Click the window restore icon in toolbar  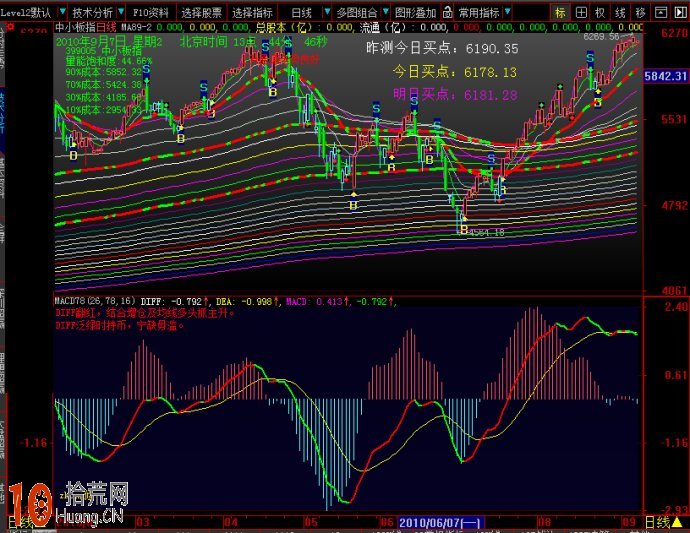(x=661, y=12)
